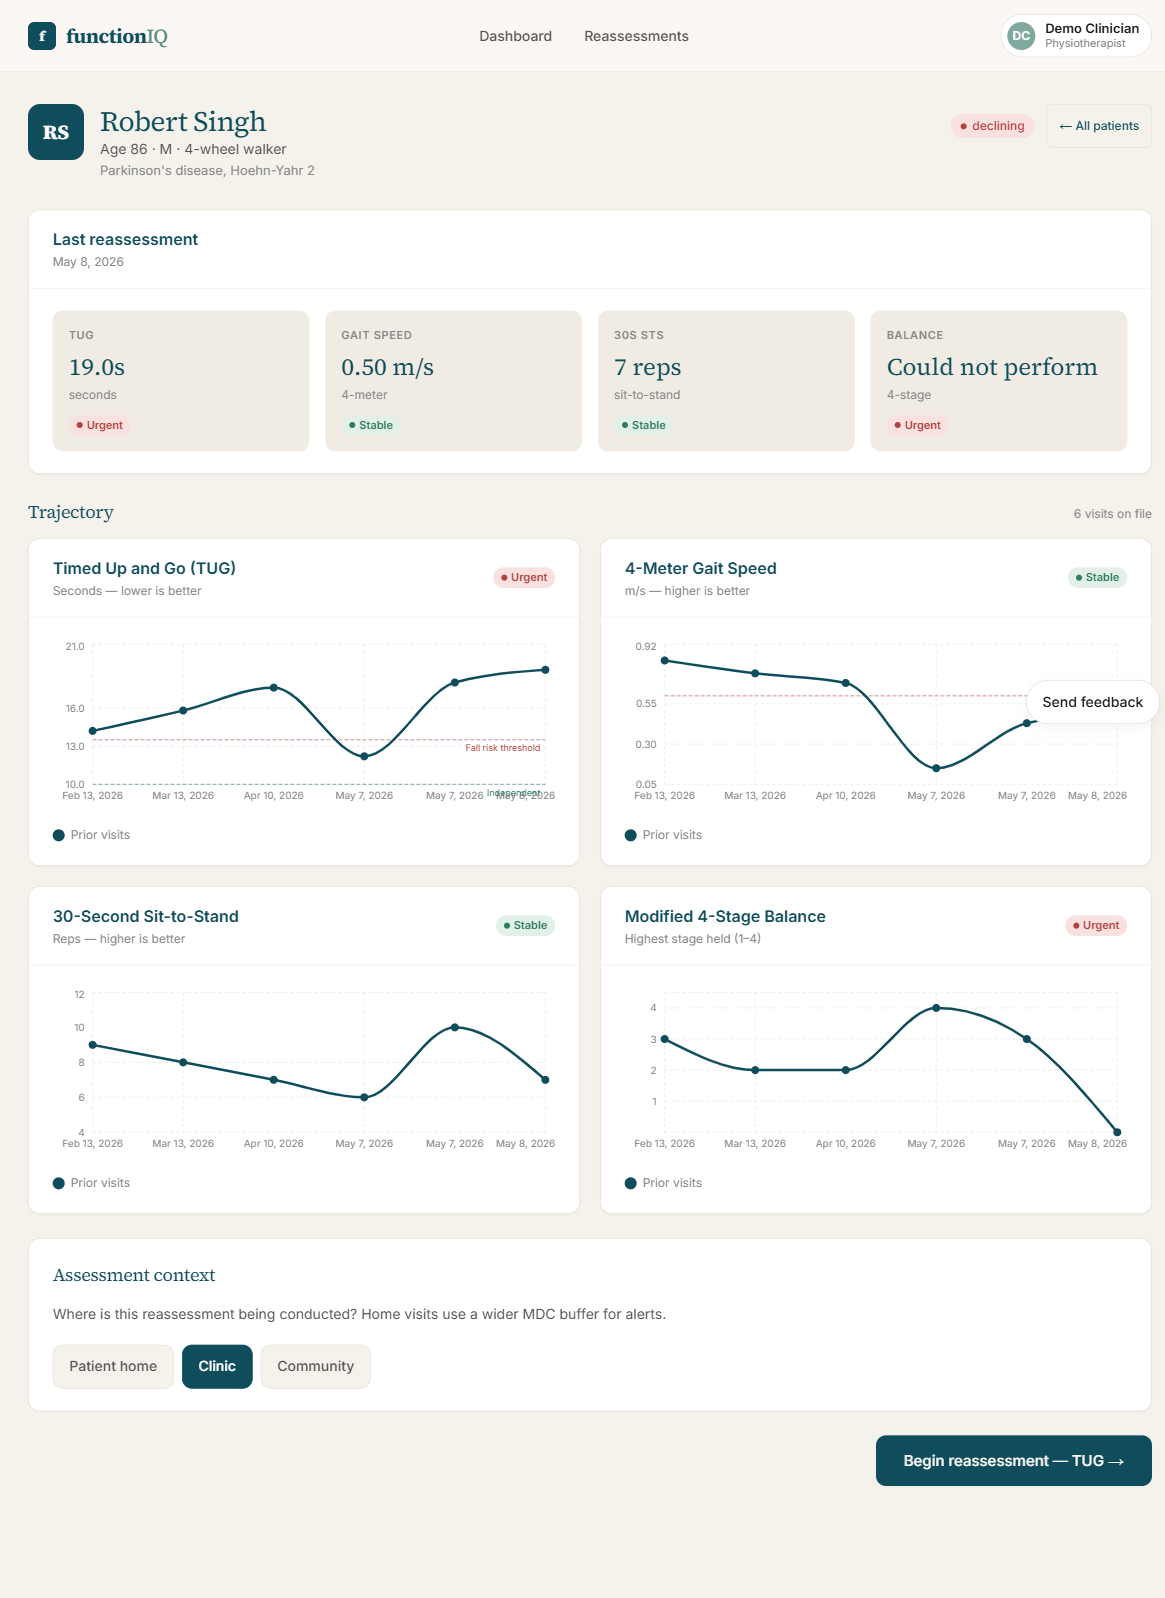Screen dimensions: 1165x1598
Task: Click the functionIQ logo icon
Action: [42, 36]
